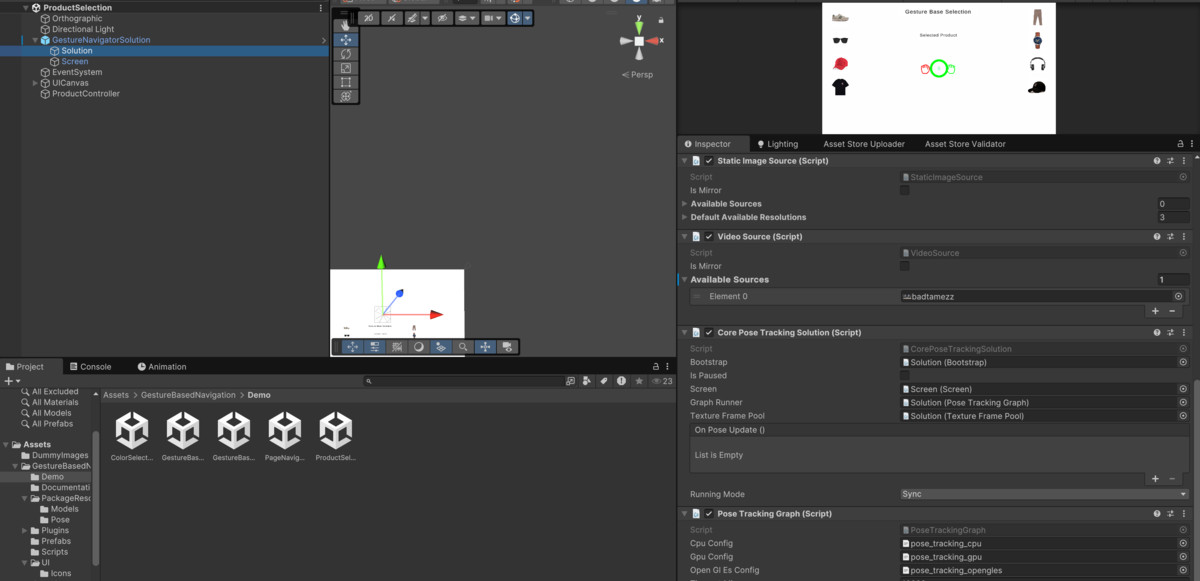Select the Move tool in Scene toolbar
Screen dimensions: 1200x581
tap(346, 40)
